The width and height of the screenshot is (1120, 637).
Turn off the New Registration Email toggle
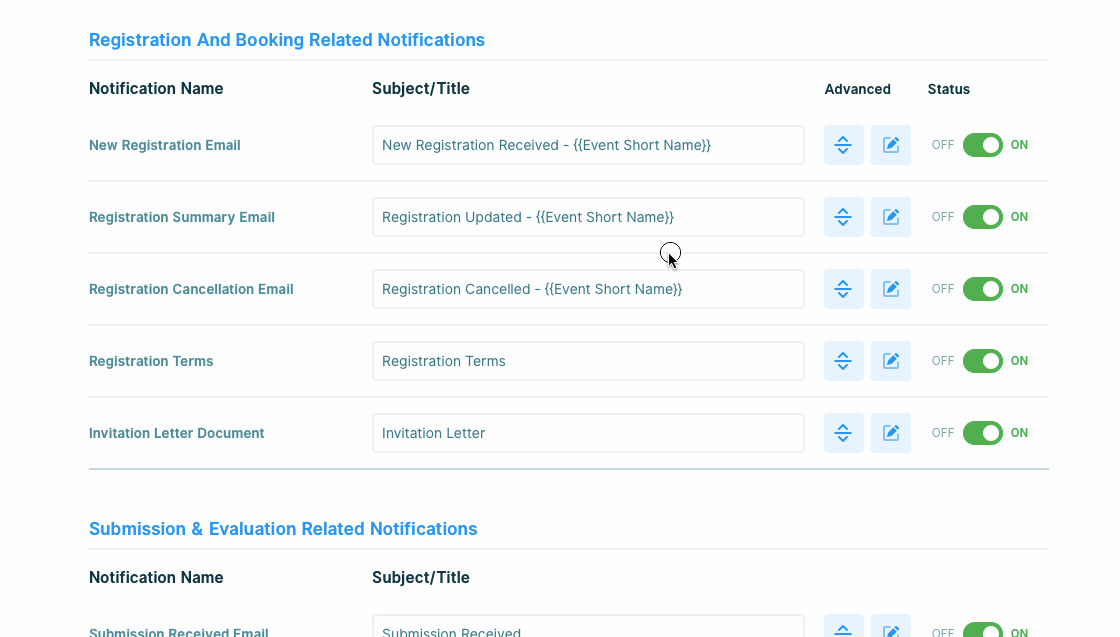(982, 145)
